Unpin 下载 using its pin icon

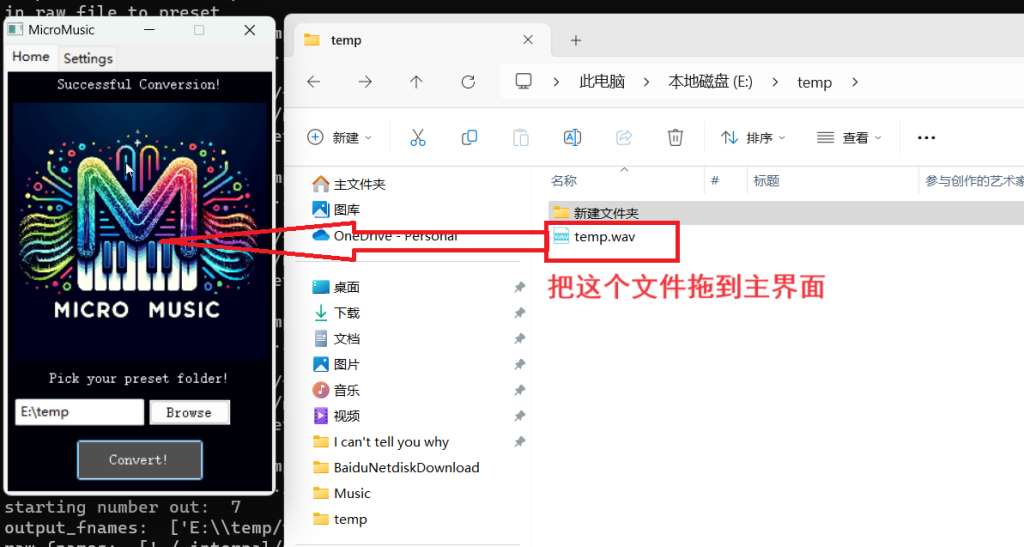point(519,313)
